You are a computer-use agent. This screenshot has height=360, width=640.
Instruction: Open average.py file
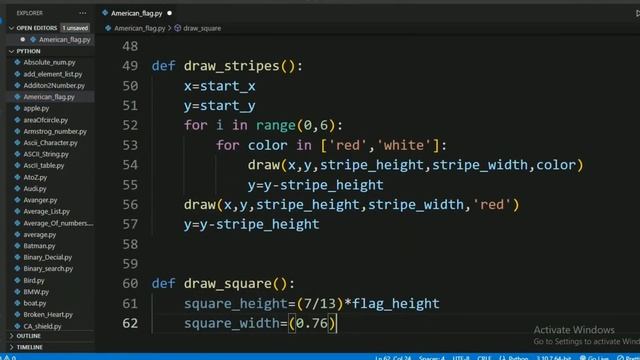40,235
